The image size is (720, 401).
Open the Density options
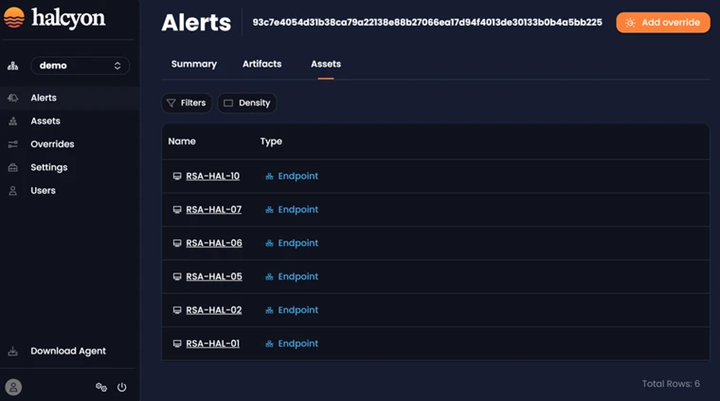(247, 103)
